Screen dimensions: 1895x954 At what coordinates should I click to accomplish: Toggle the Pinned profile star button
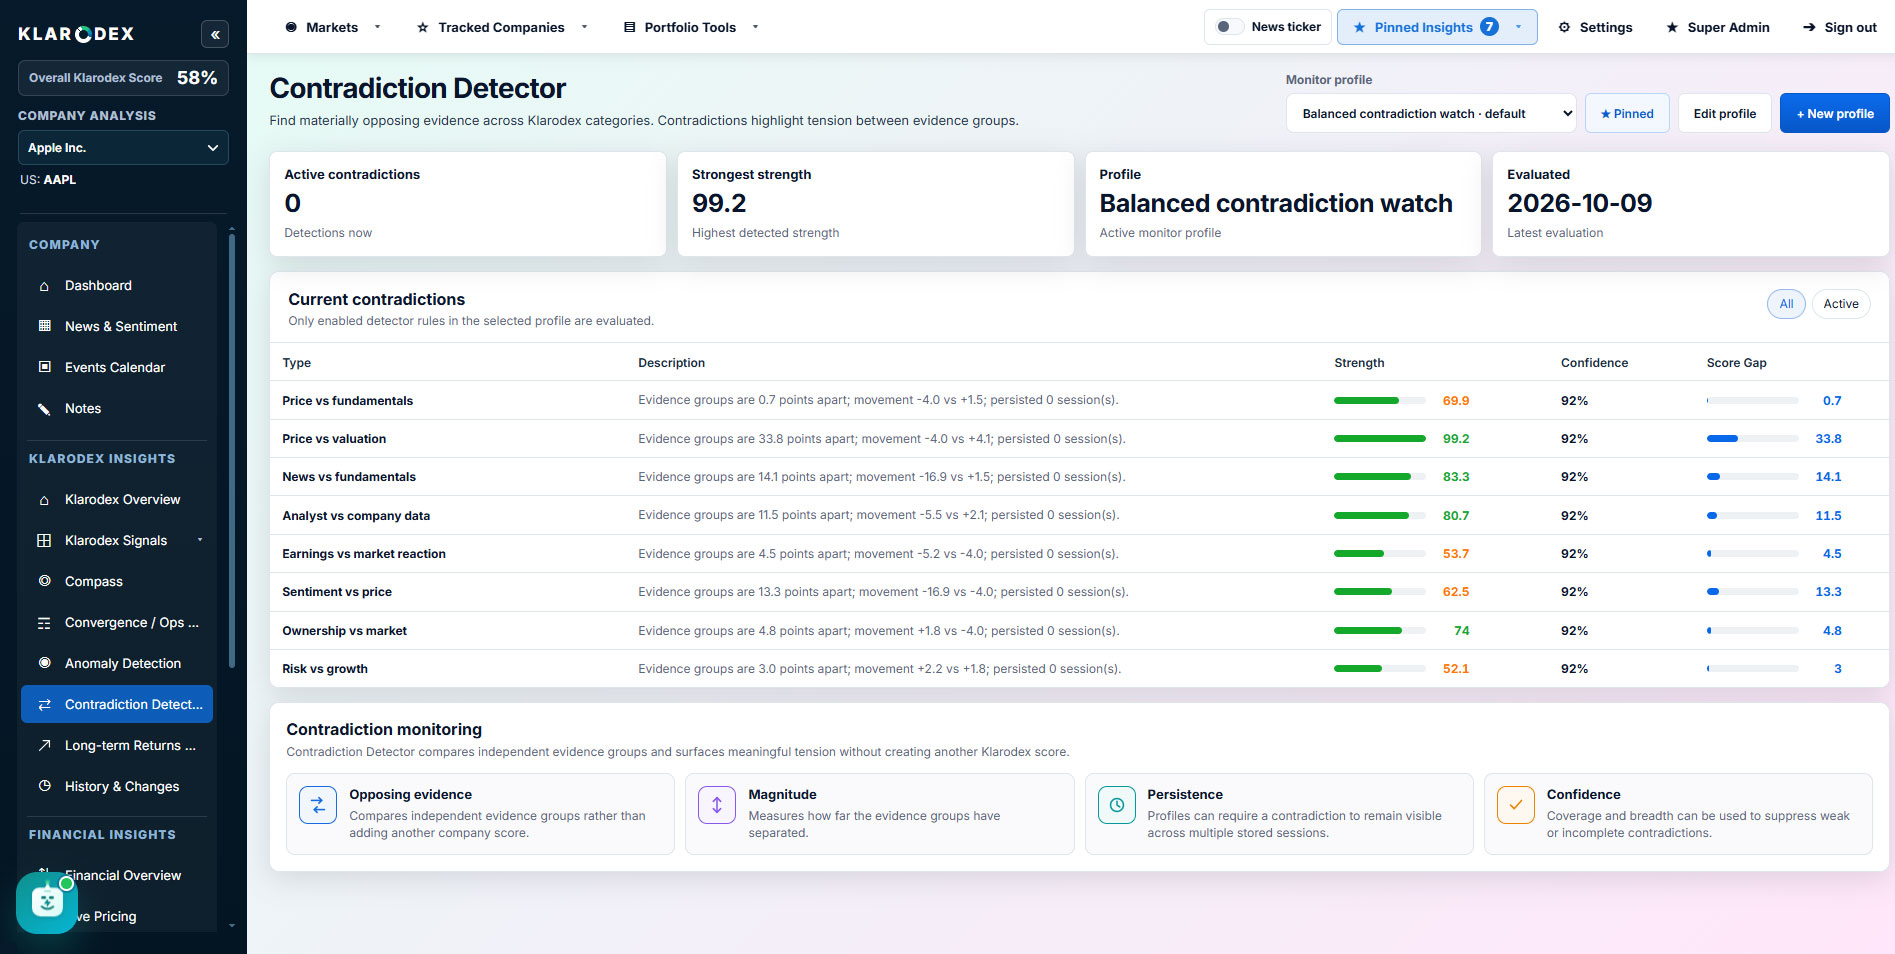tap(1627, 114)
